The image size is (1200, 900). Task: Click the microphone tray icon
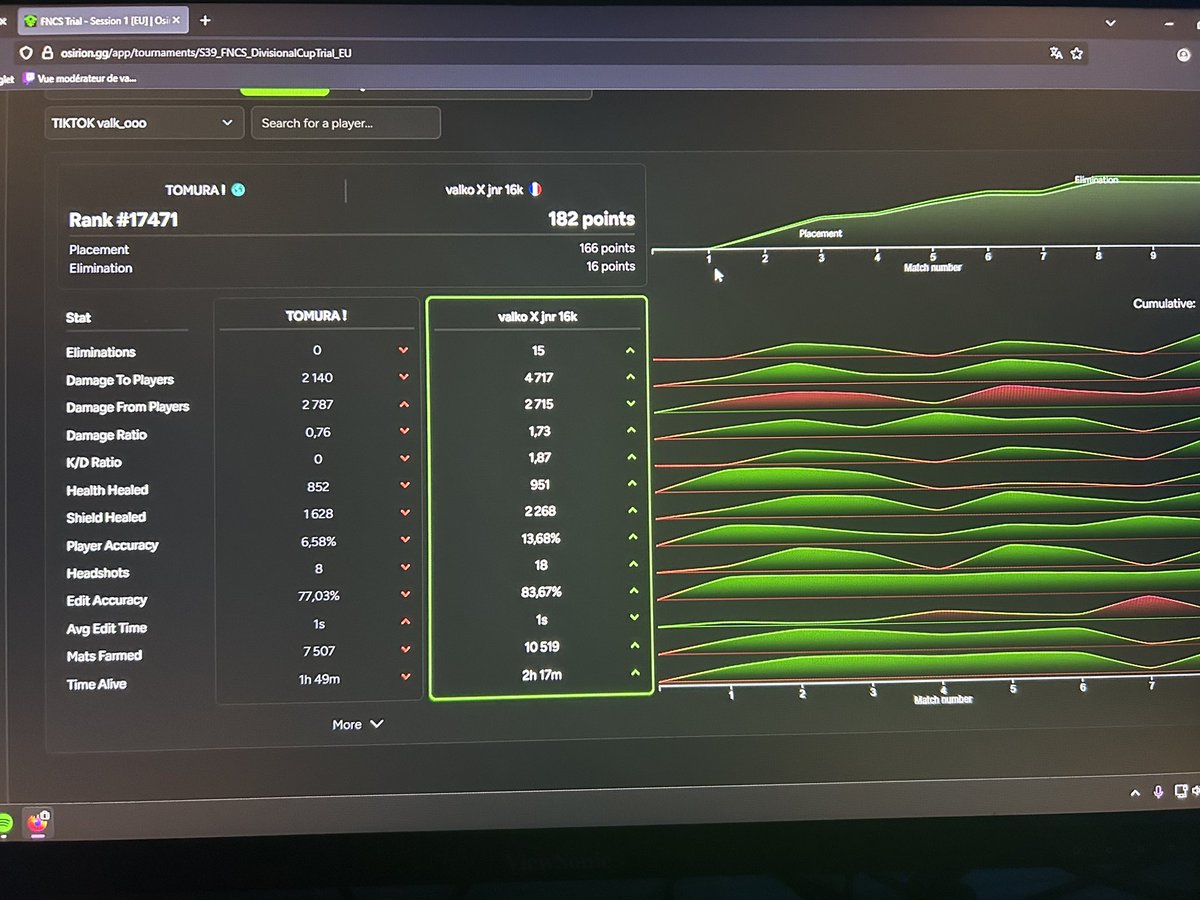1158,792
